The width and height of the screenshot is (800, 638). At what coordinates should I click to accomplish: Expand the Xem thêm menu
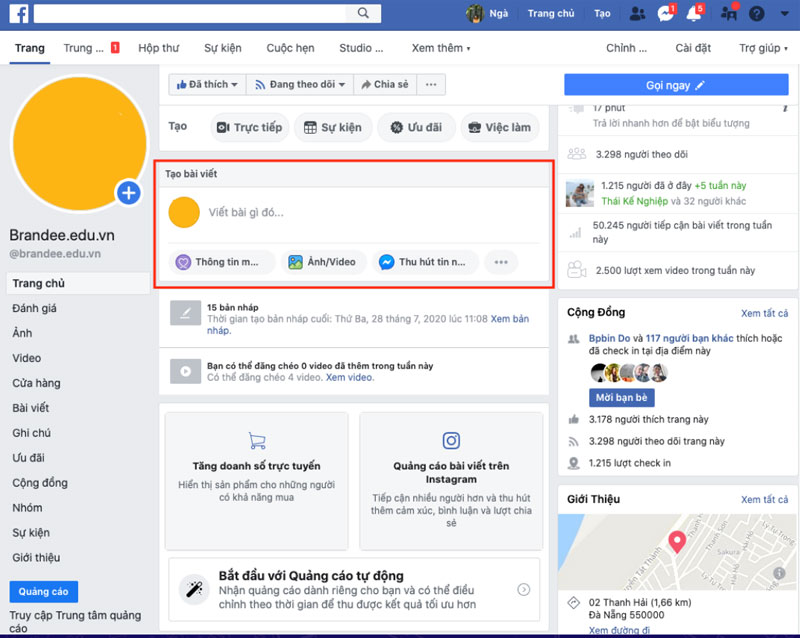coord(441,48)
